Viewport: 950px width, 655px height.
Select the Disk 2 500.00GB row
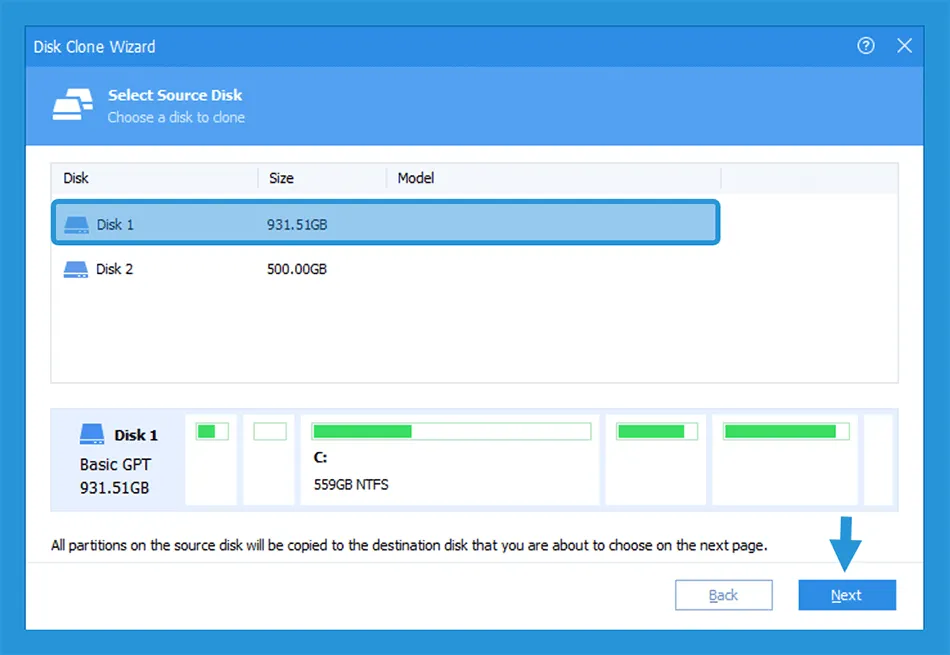385,269
